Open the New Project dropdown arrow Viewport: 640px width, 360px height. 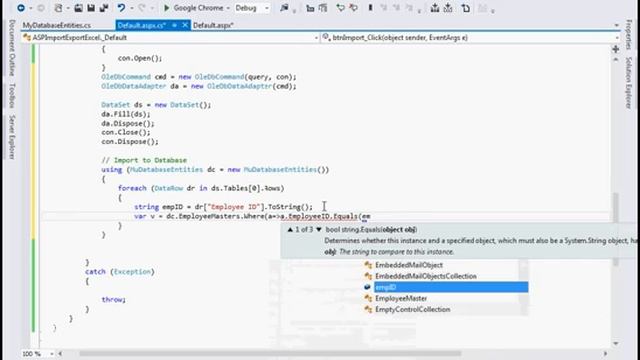point(68,8)
